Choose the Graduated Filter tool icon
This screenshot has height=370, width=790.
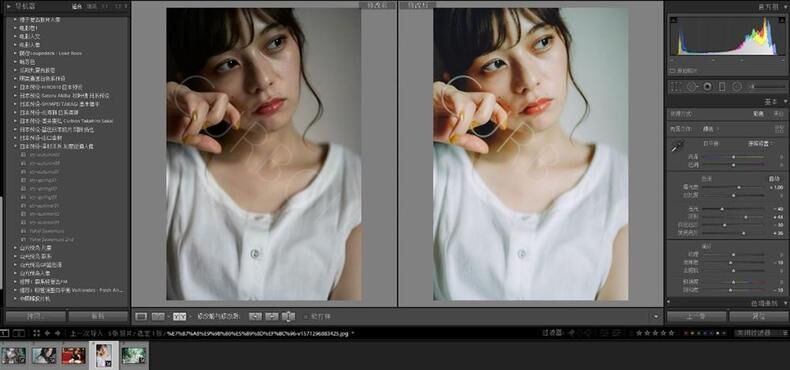point(722,87)
